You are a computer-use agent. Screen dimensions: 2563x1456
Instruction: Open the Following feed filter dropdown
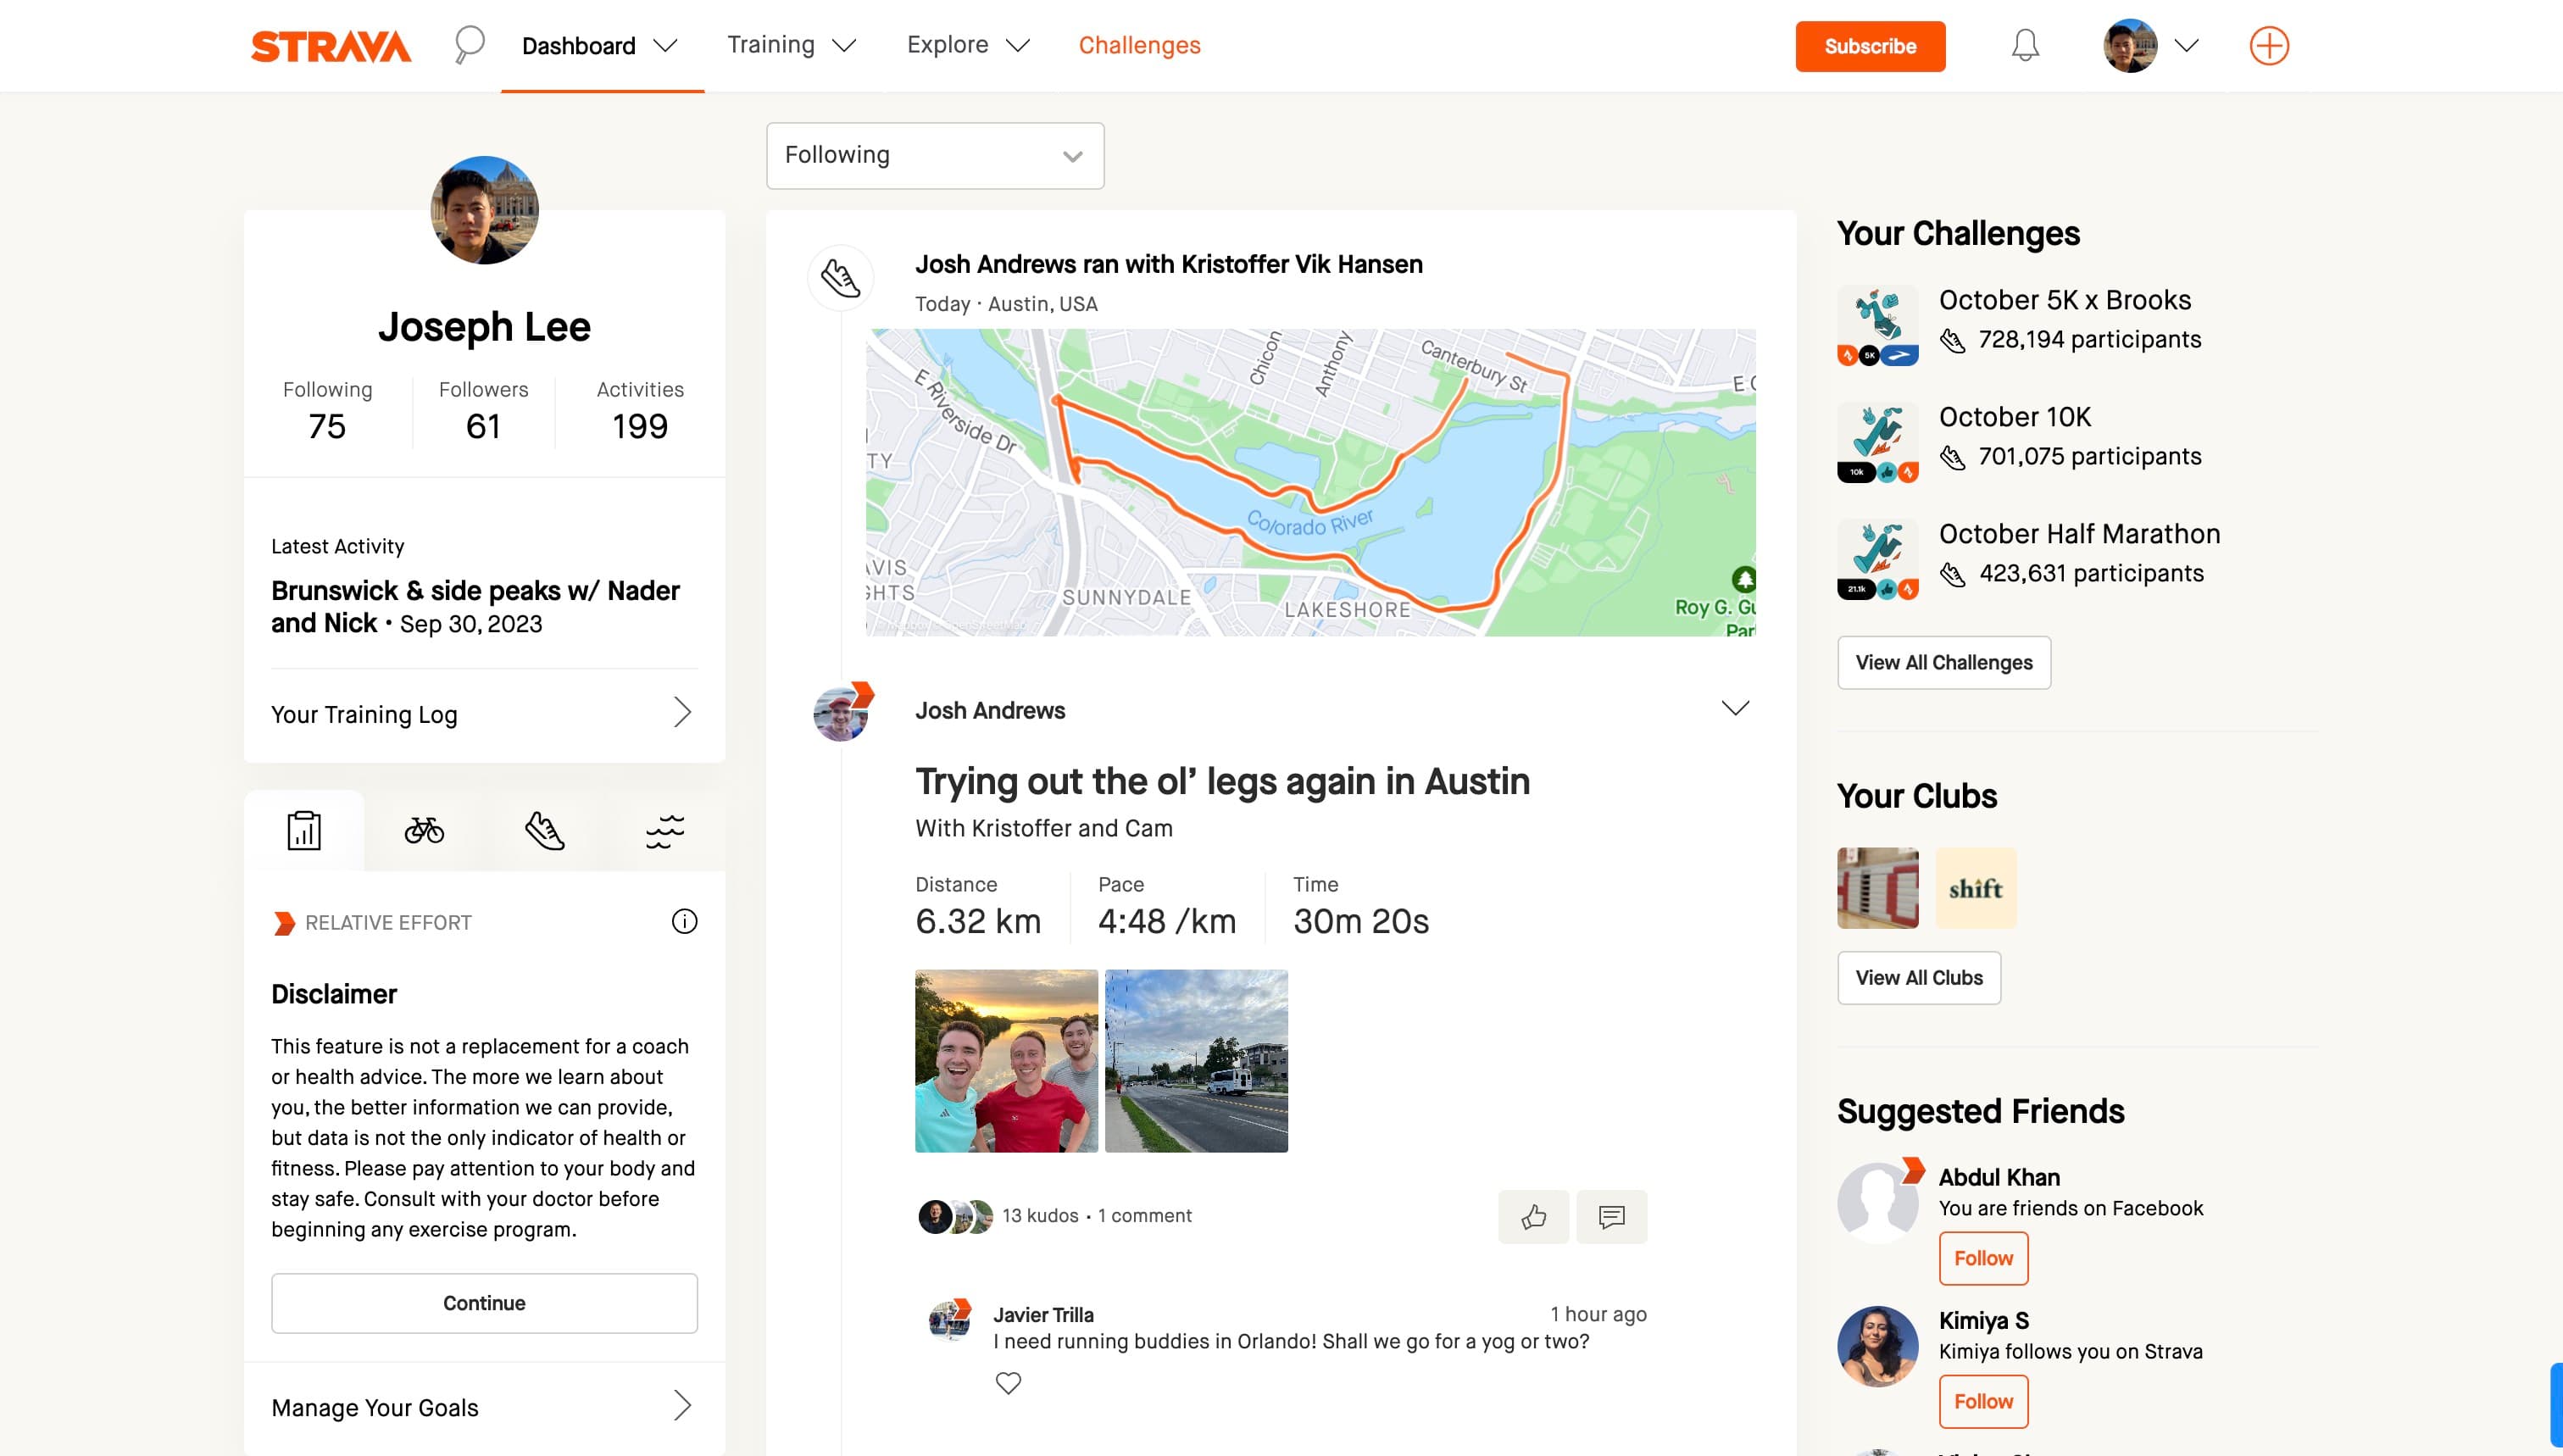pos(935,156)
